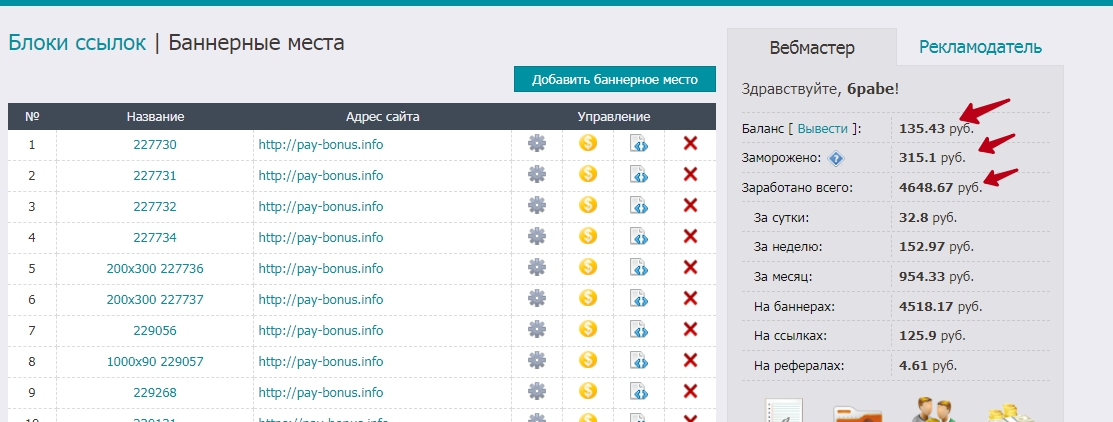
Task: Click the coin icon for banner 229056
Action: [588, 329]
